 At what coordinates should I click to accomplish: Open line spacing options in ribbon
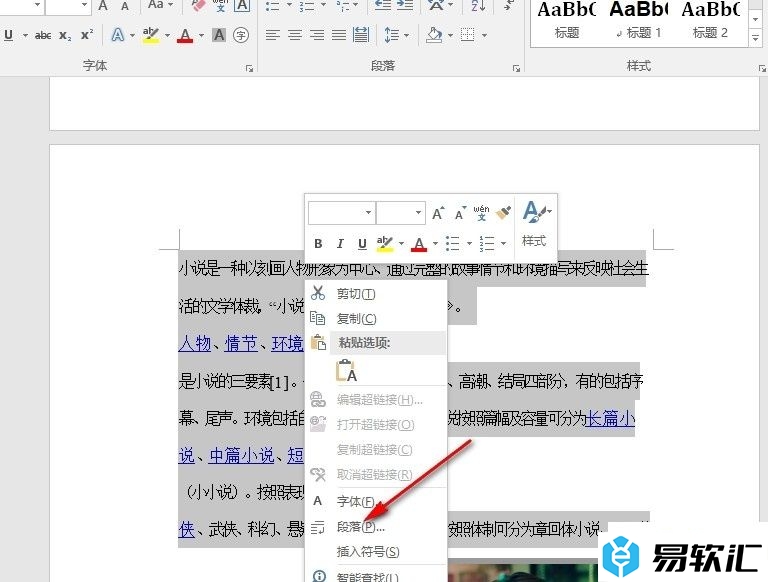tap(392, 35)
